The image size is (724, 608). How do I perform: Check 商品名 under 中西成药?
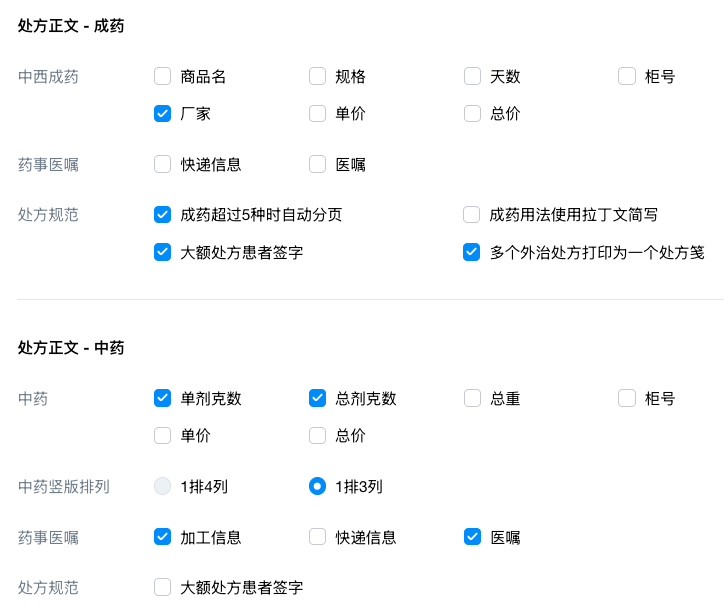163,76
